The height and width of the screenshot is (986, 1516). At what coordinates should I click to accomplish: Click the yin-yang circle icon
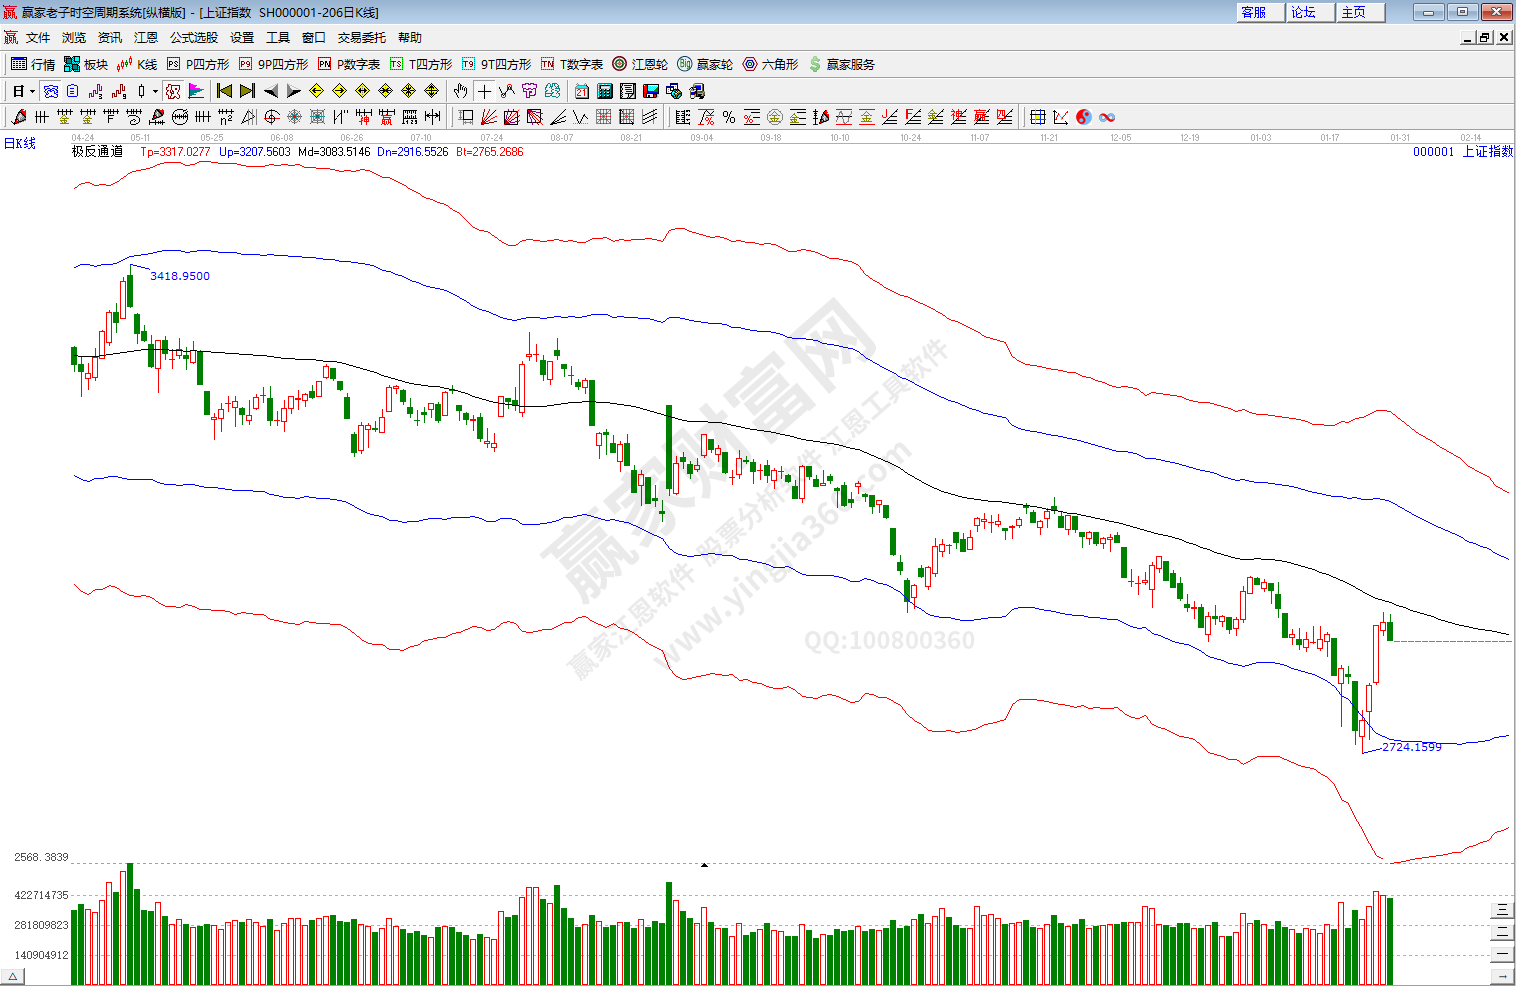[x=1084, y=117]
